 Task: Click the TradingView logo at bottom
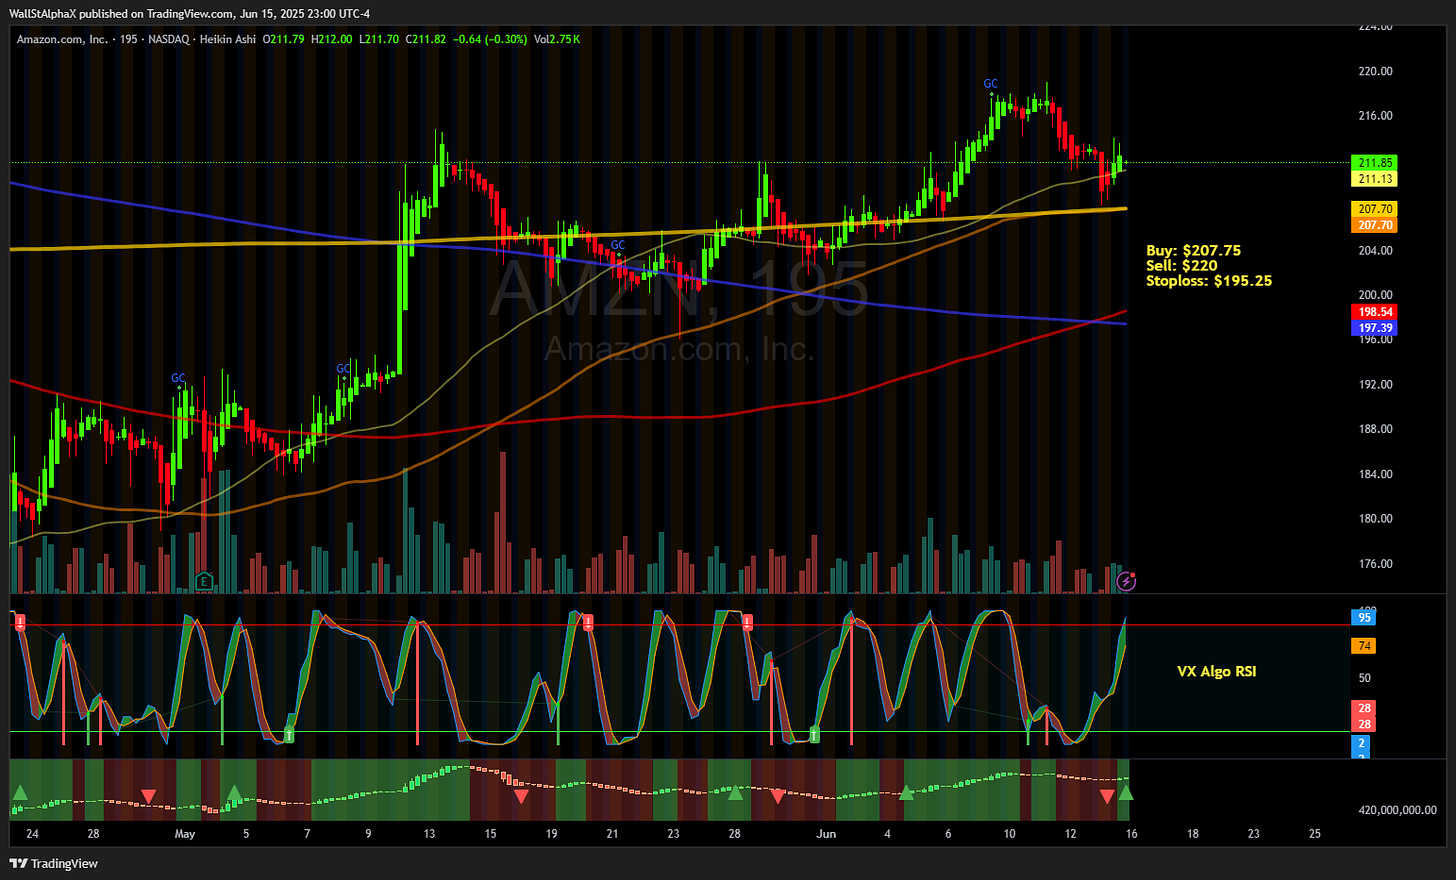(55, 863)
